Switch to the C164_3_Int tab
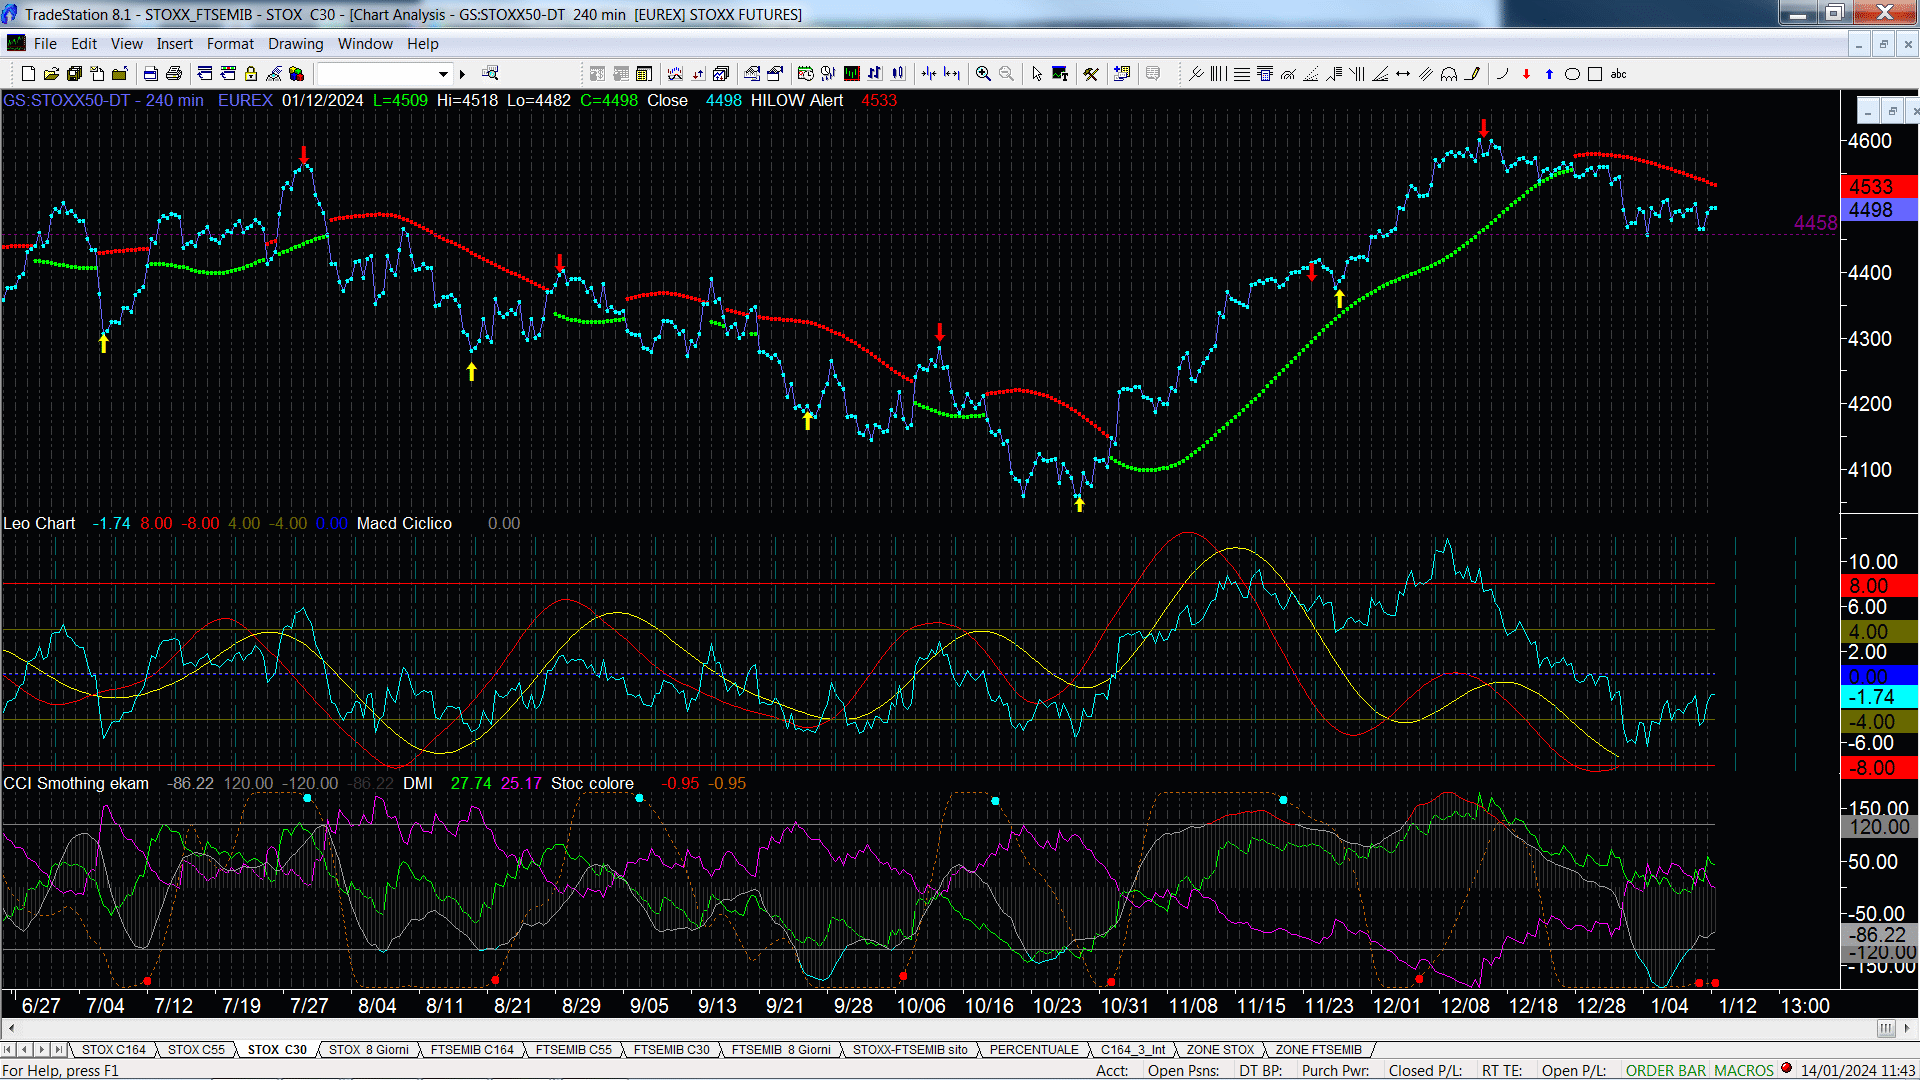 point(1133,1050)
